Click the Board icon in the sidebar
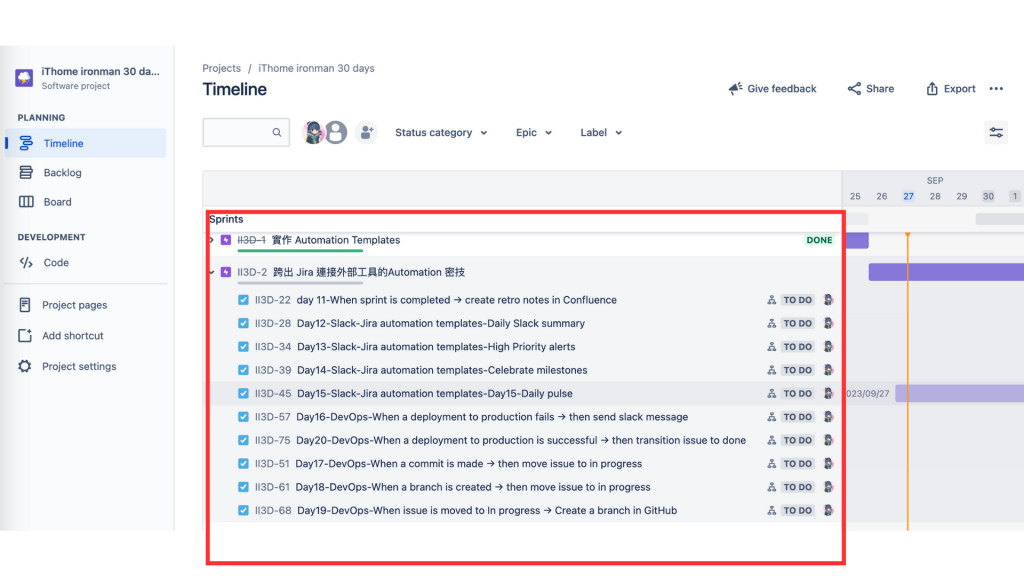Screen dimensions: 1024x576 (26, 202)
